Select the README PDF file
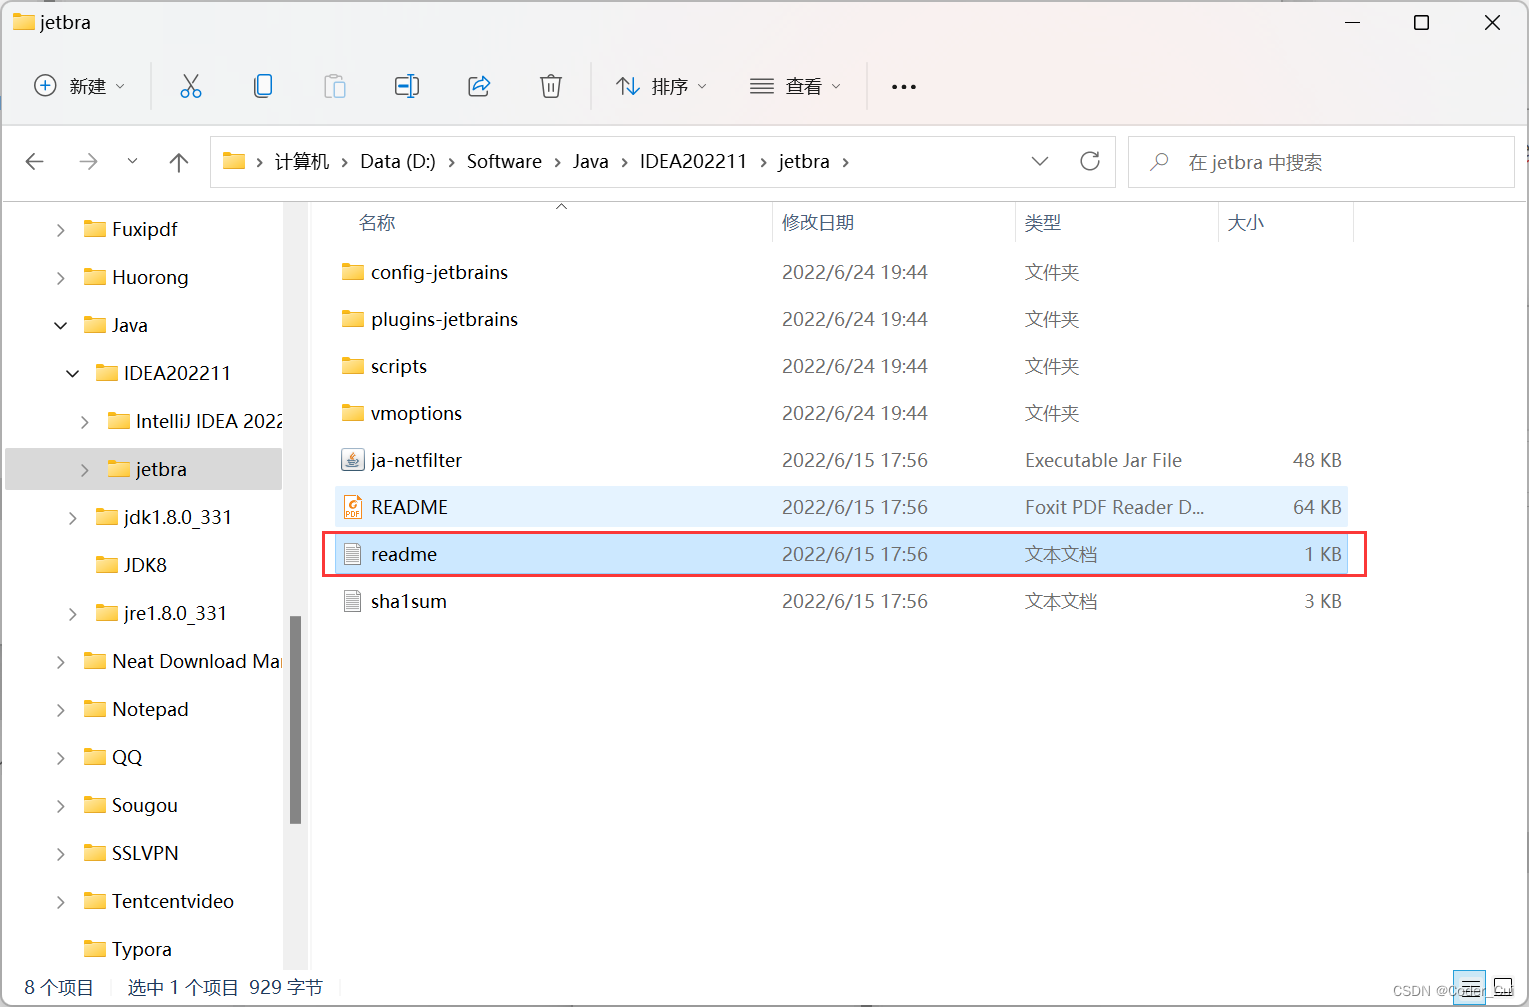 841,507
